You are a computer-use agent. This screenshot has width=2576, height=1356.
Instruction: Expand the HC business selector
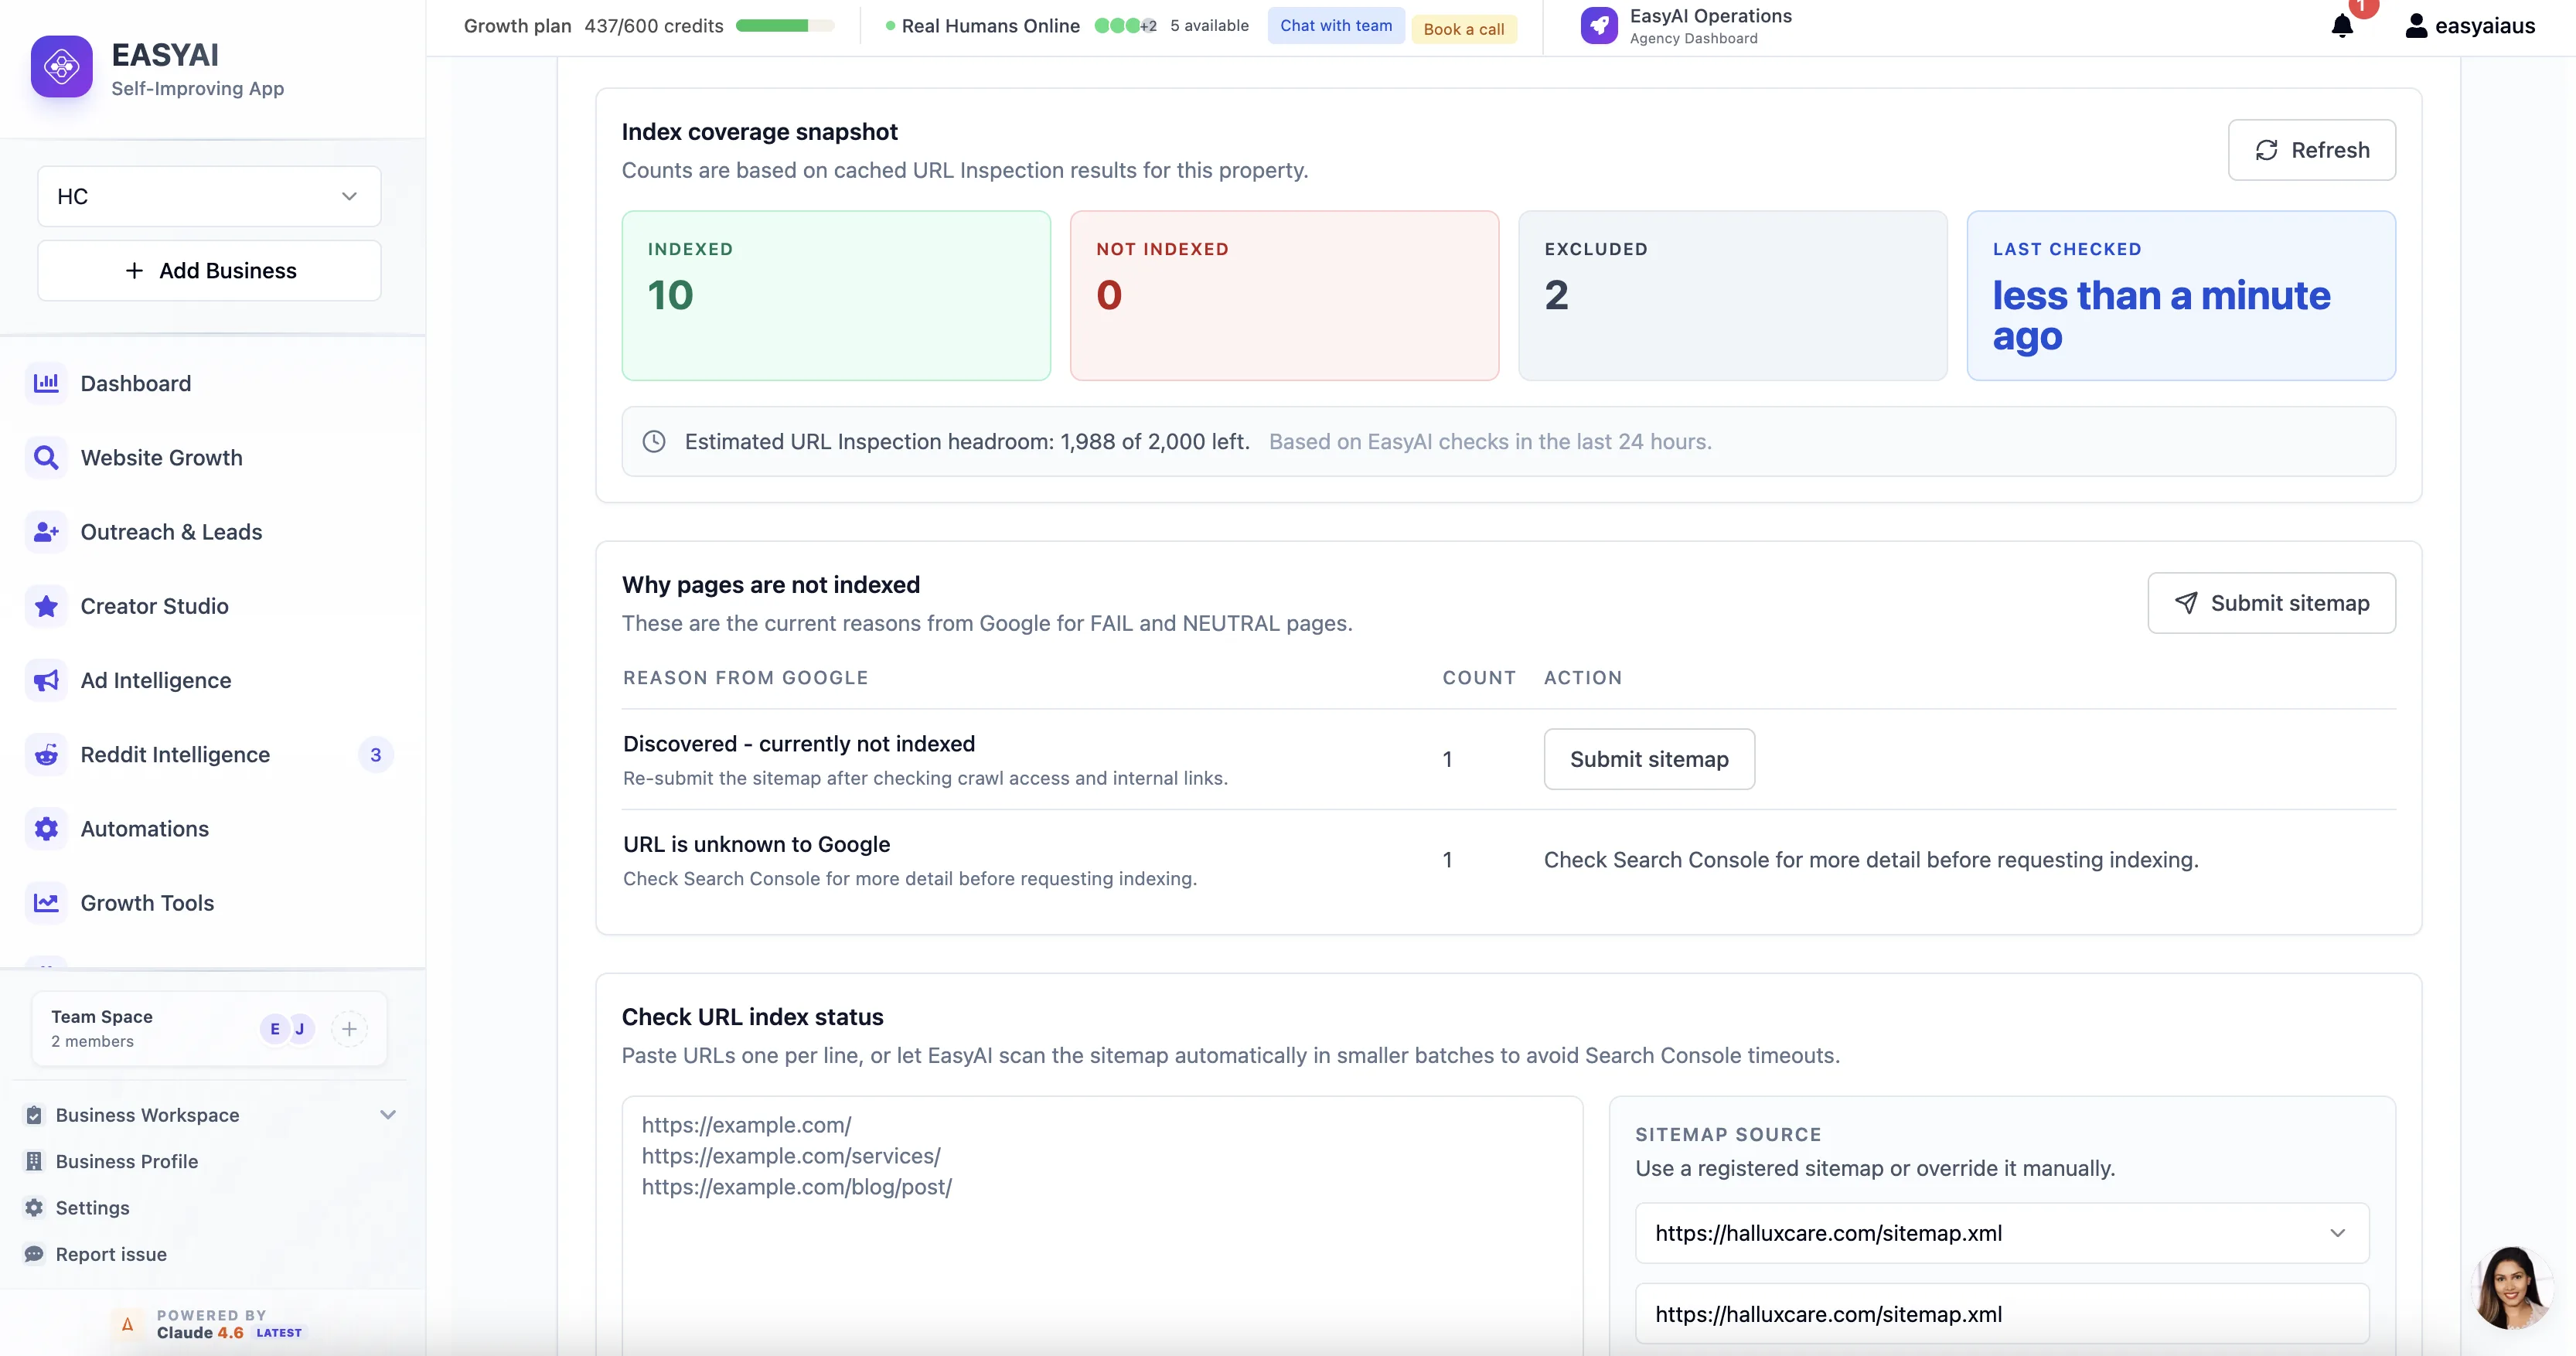click(x=208, y=196)
